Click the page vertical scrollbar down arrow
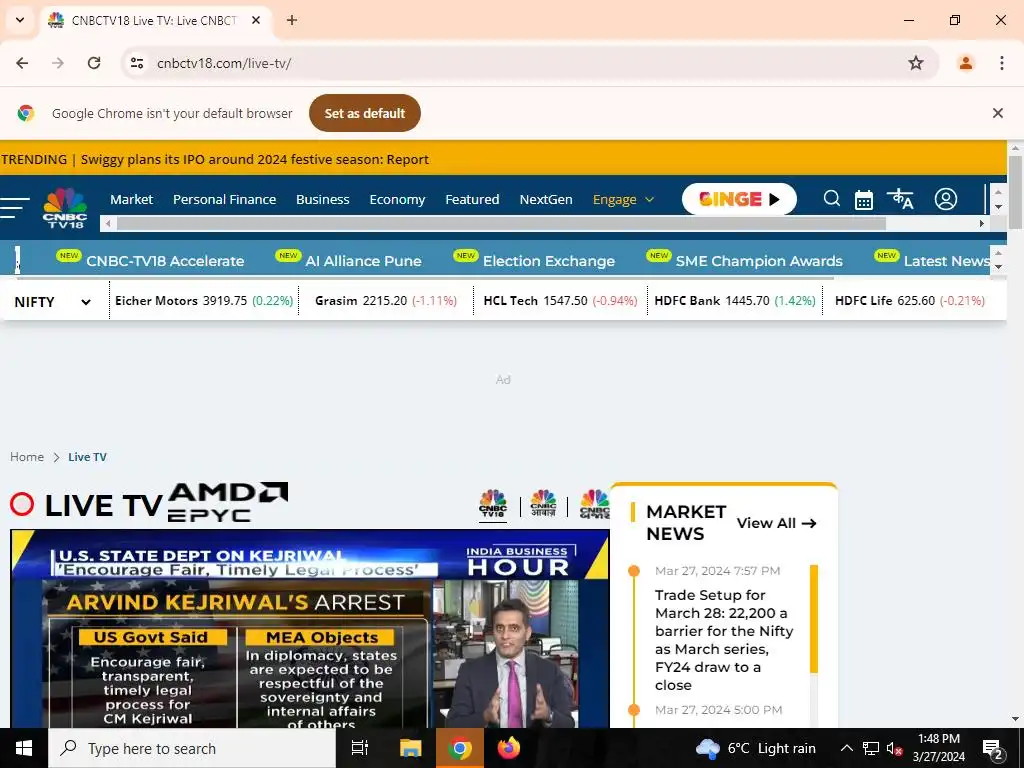 [x=1015, y=719]
